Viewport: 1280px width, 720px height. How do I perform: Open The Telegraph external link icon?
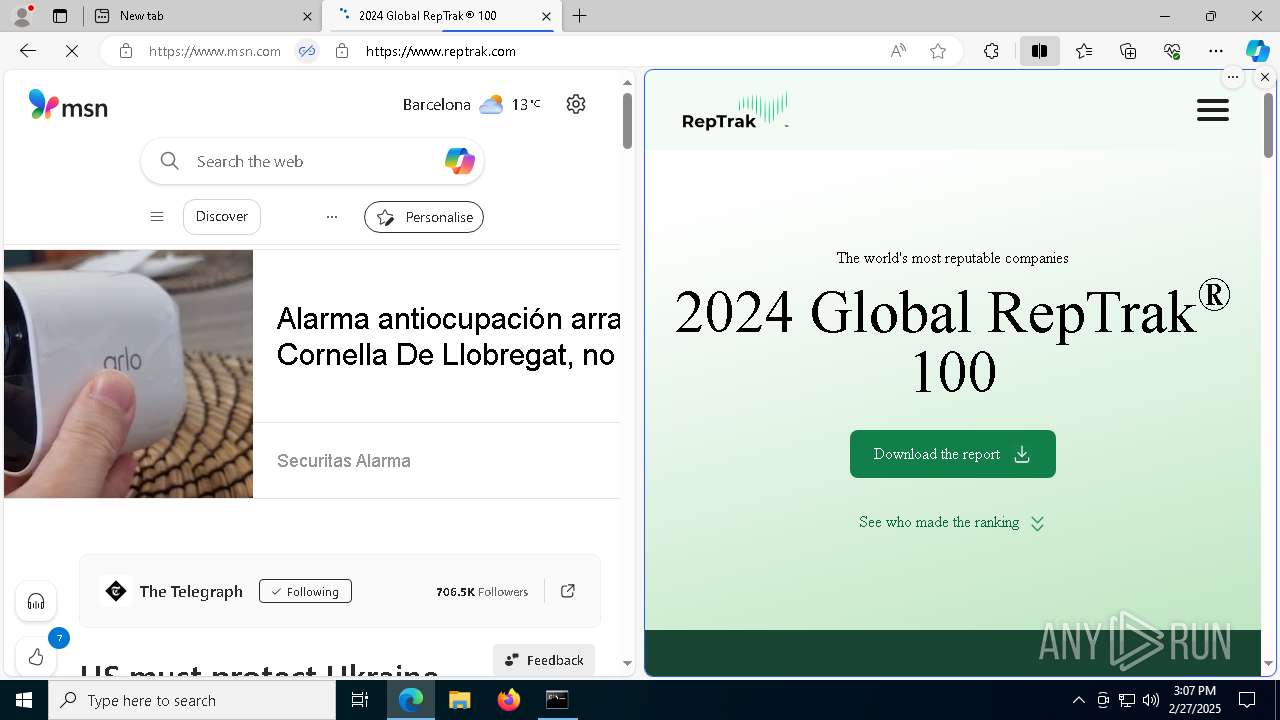point(568,591)
